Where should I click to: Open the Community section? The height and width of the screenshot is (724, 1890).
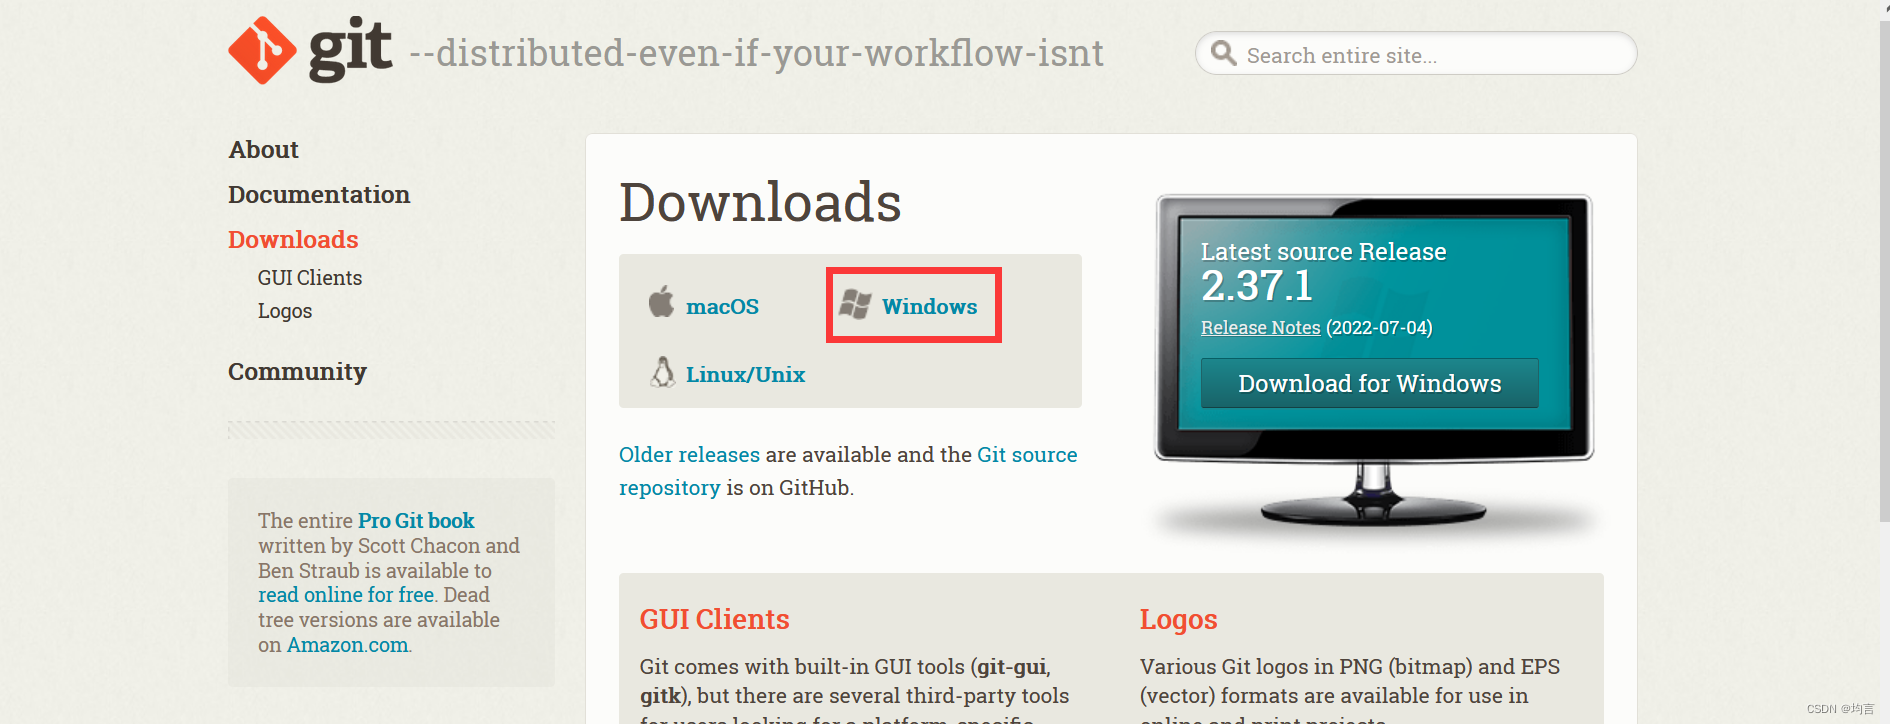(x=297, y=372)
